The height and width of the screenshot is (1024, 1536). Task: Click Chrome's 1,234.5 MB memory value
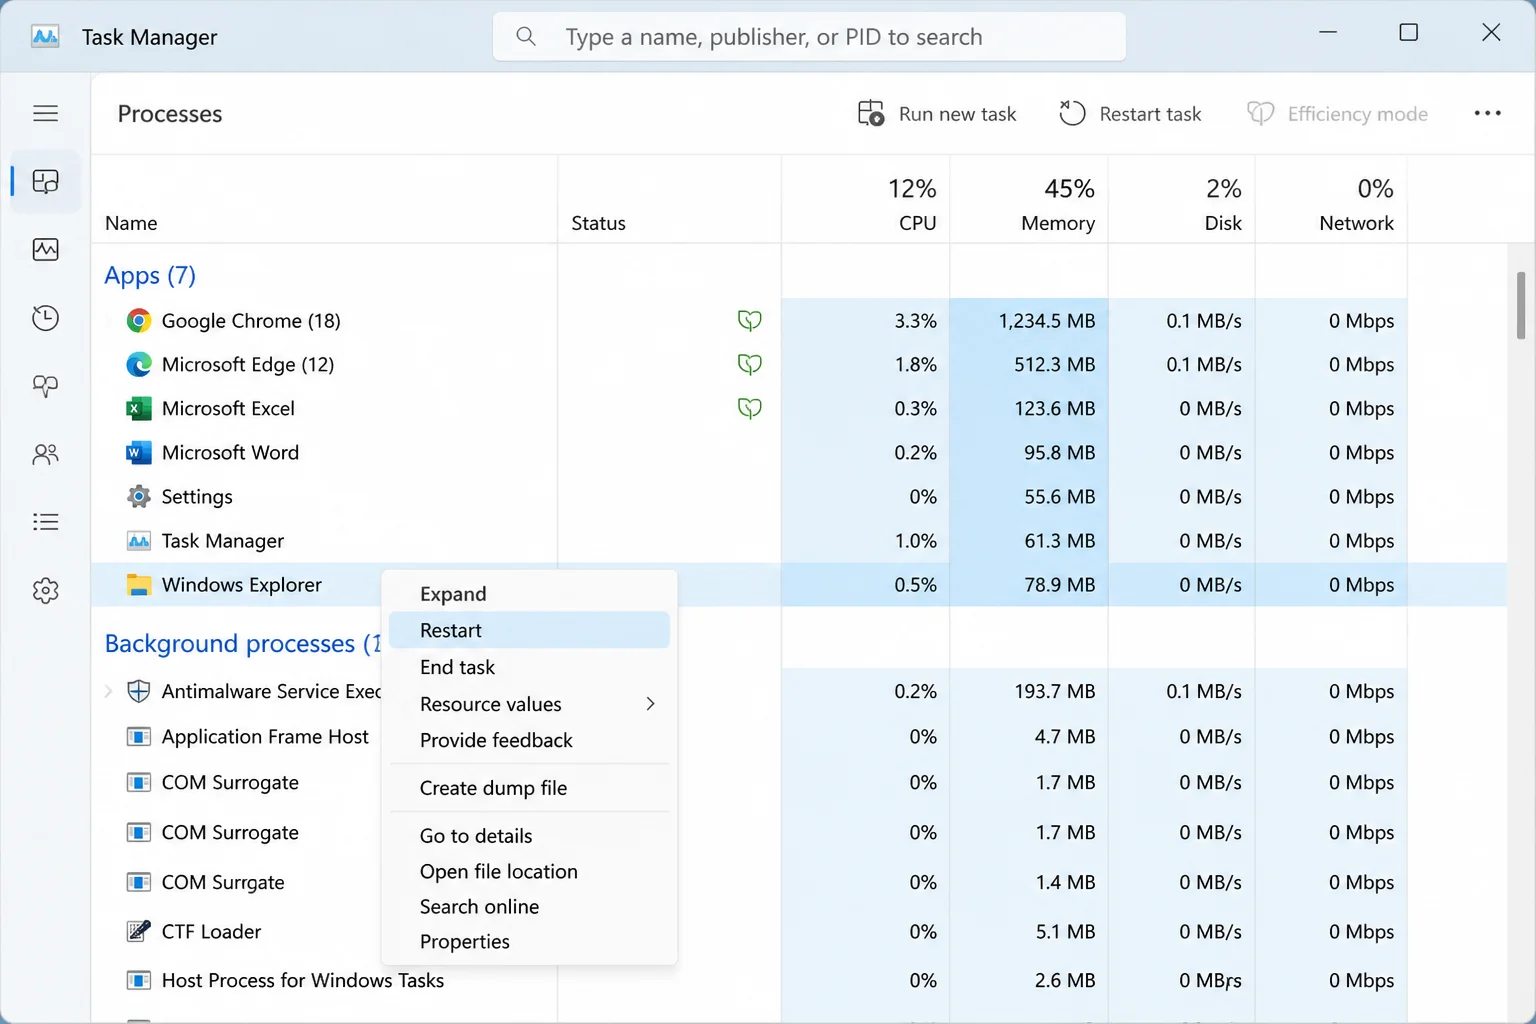(1047, 321)
